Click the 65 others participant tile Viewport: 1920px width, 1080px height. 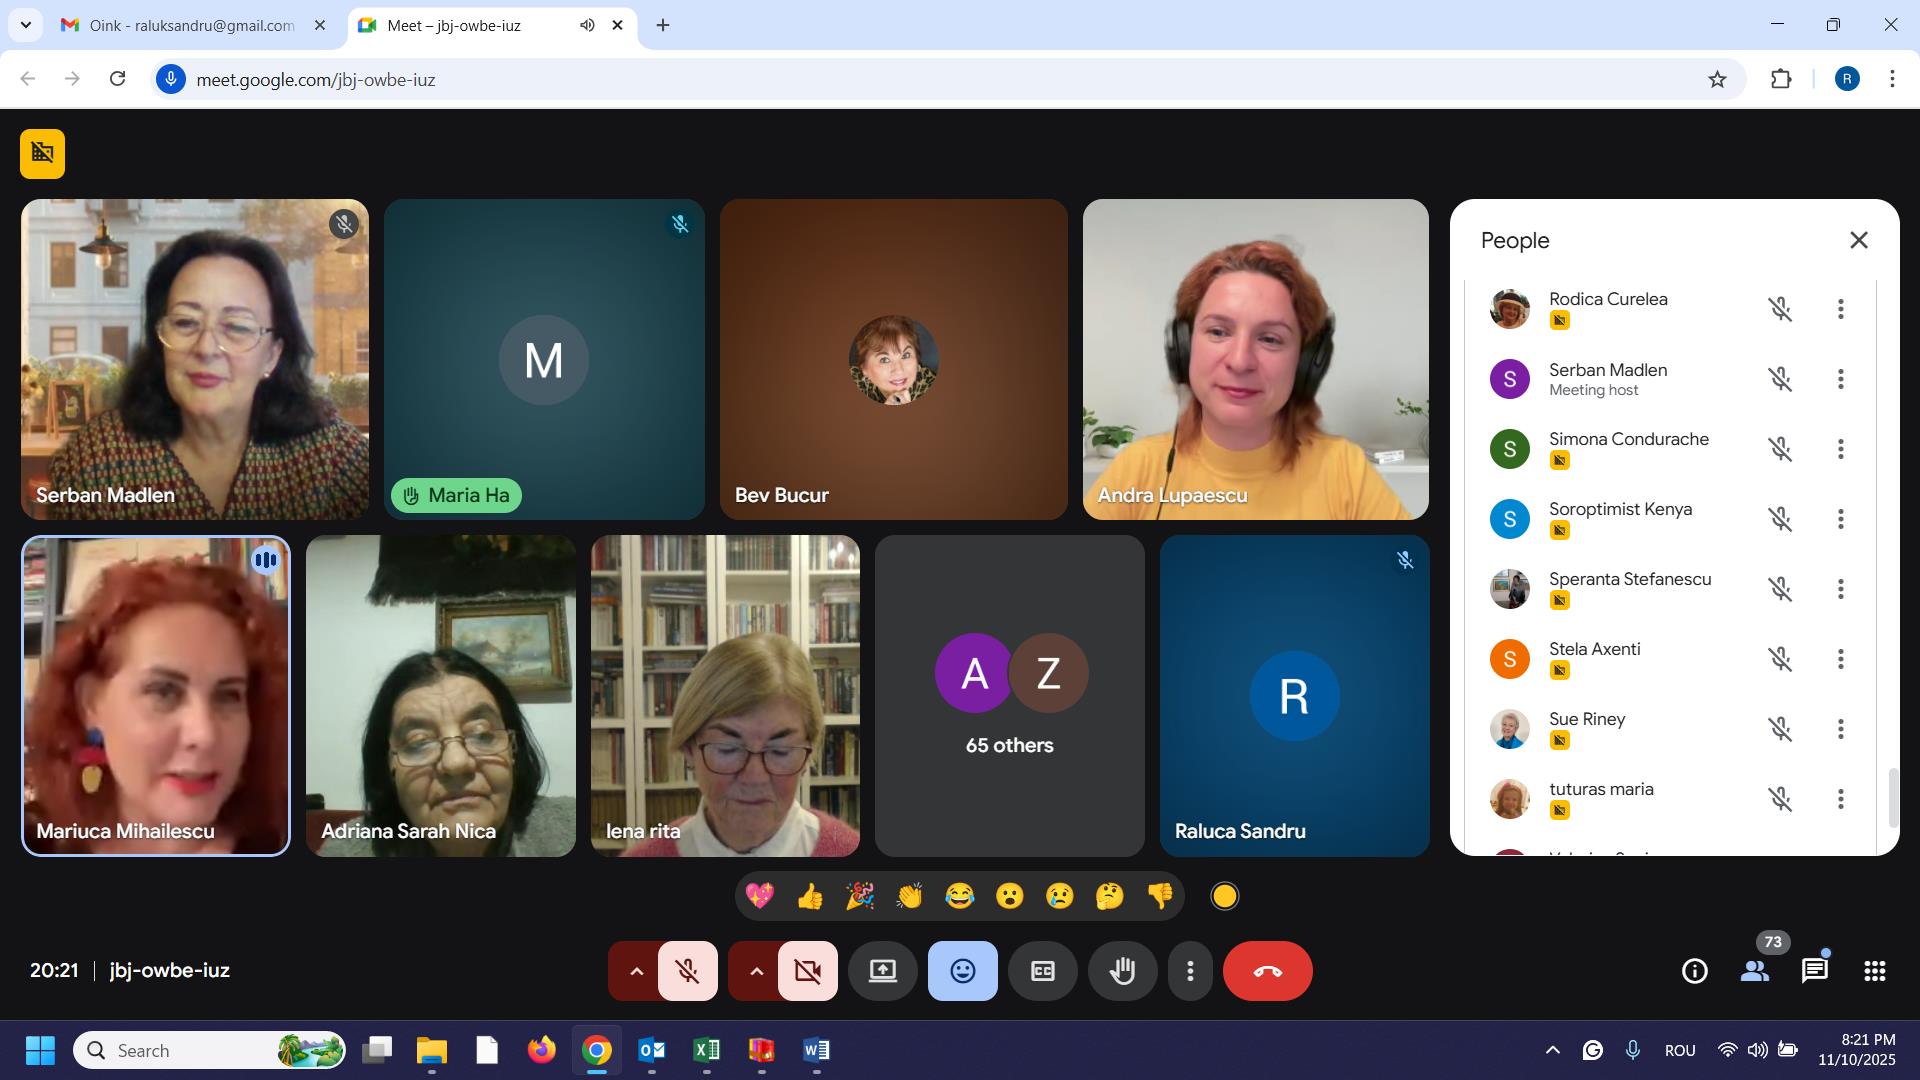(1009, 696)
